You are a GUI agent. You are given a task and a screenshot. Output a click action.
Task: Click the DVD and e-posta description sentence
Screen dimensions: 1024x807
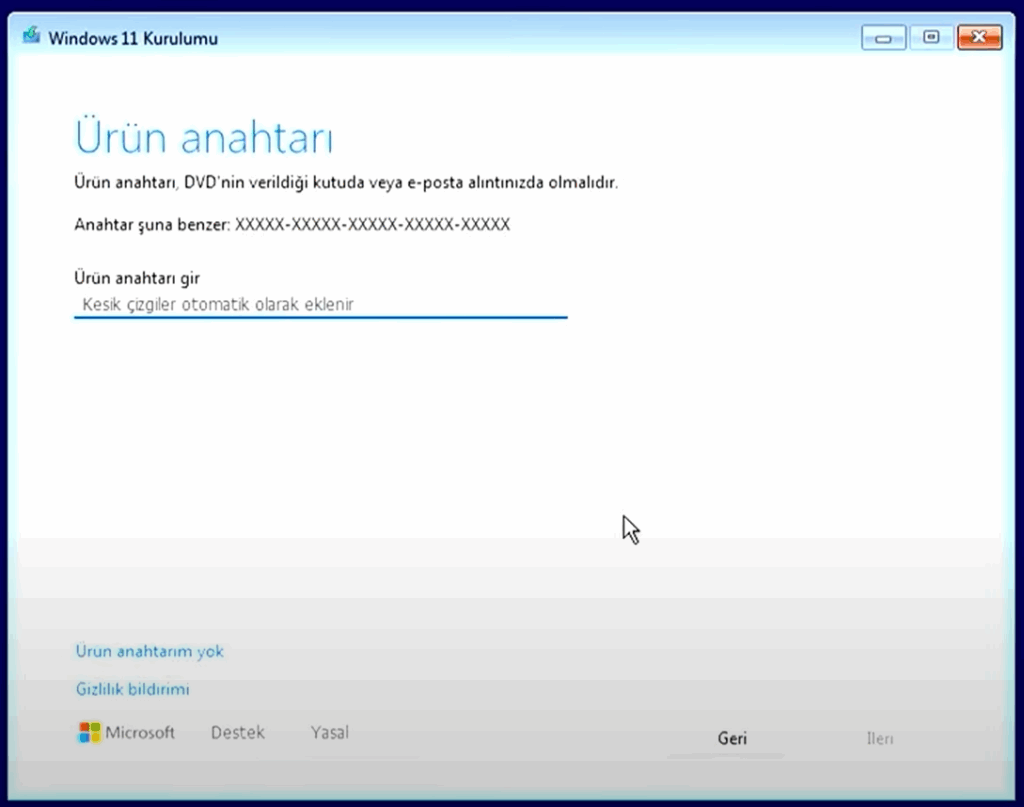[346, 183]
